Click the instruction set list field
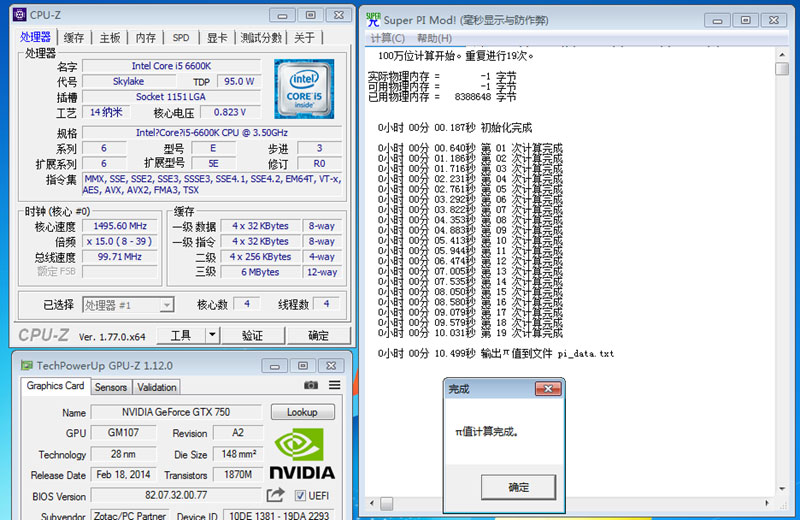800x520 pixels. pos(212,184)
